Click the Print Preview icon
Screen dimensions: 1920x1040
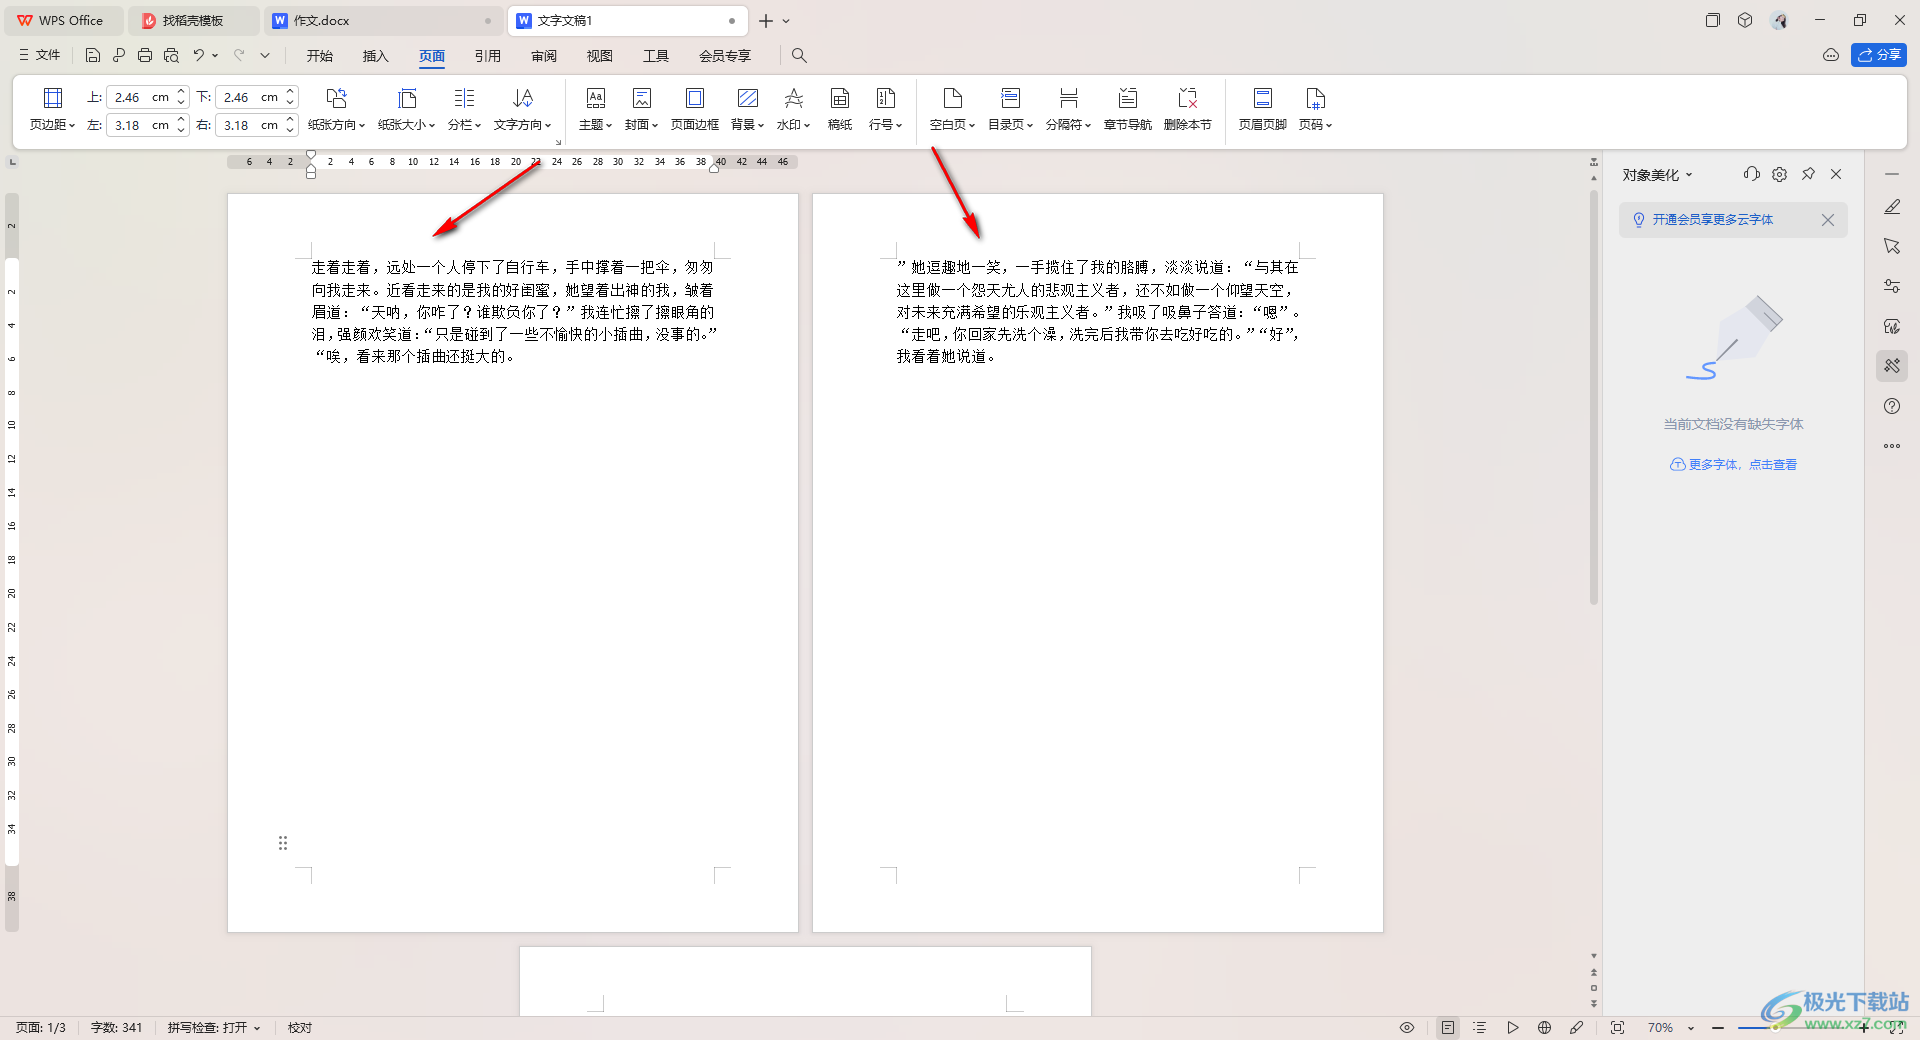171,55
